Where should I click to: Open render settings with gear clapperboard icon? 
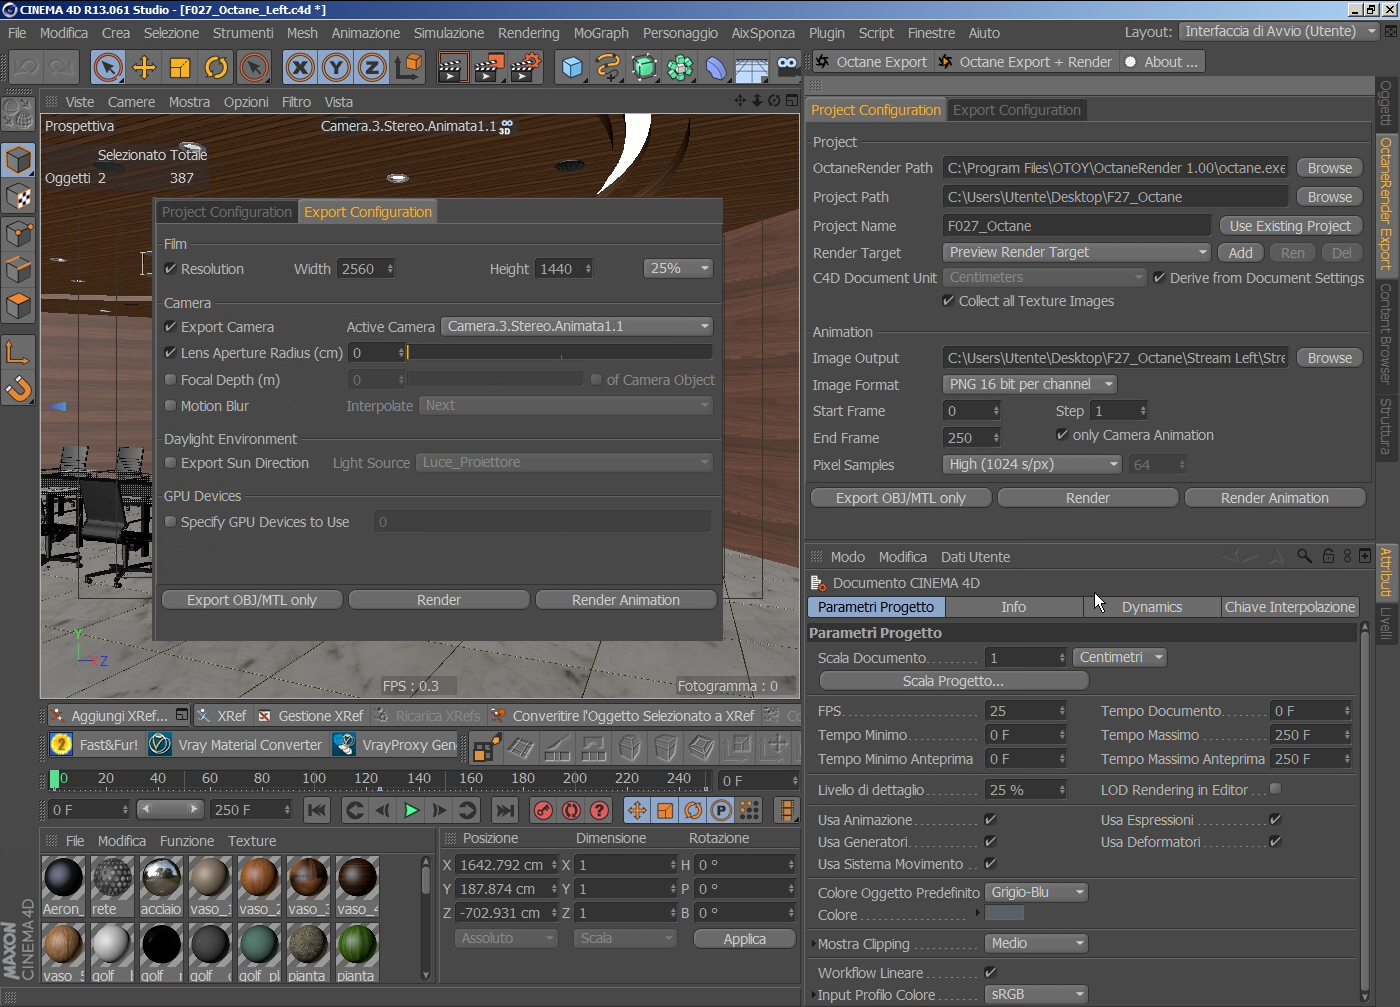coord(526,67)
